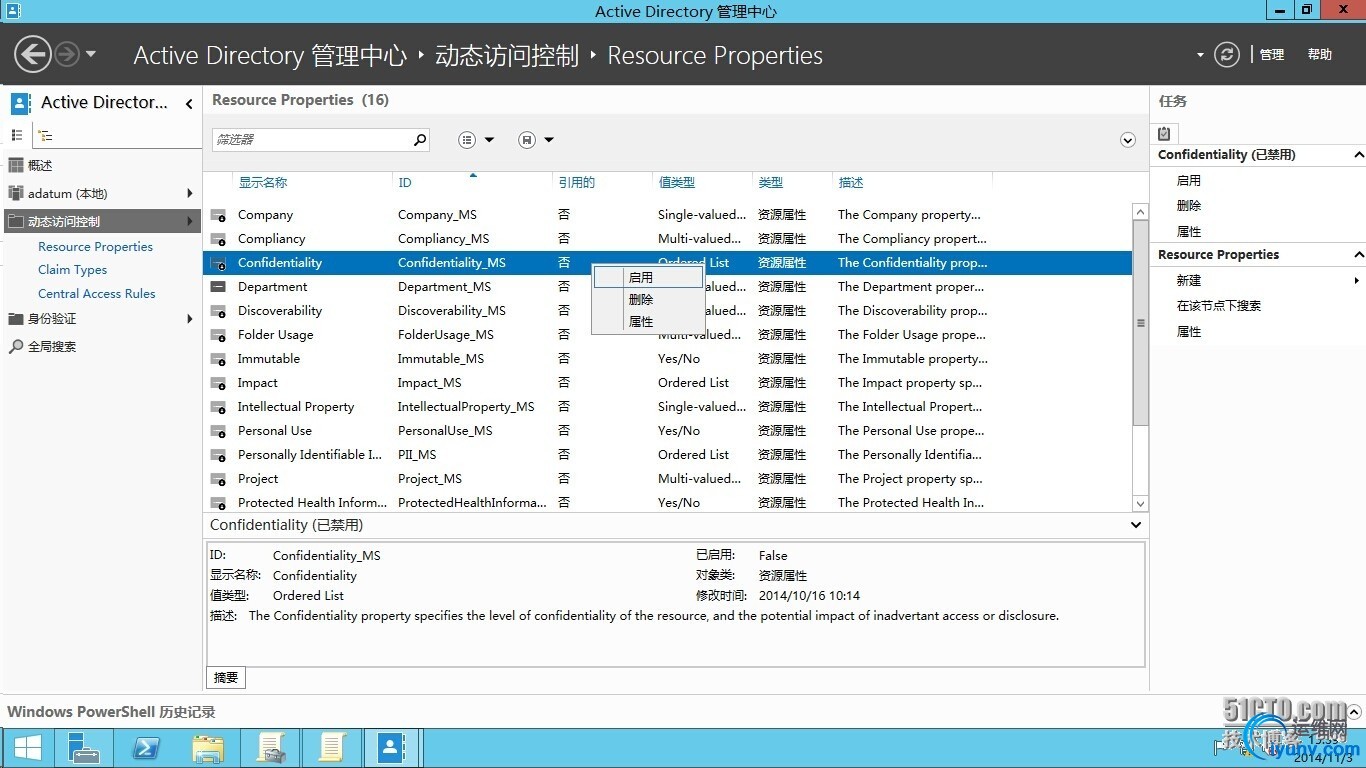This screenshot has height=768, width=1366.
Task: Open Windows Start button
Action: 27,748
